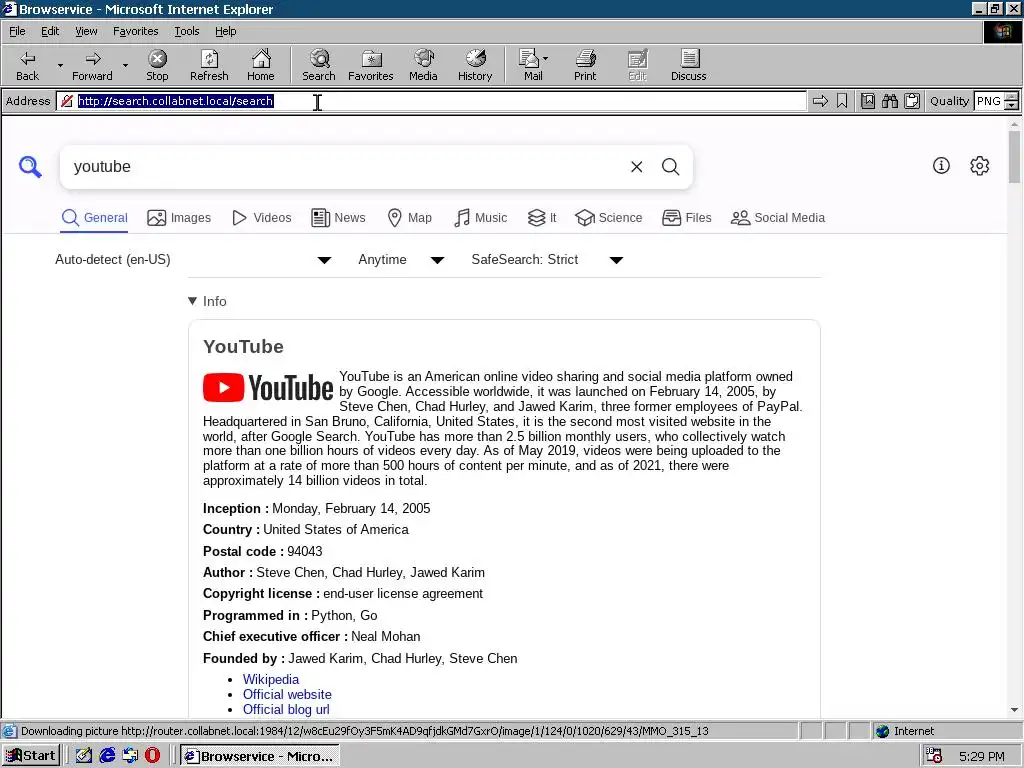Click the system tray clock
Screen dimensions: 1024x768
point(982,756)
